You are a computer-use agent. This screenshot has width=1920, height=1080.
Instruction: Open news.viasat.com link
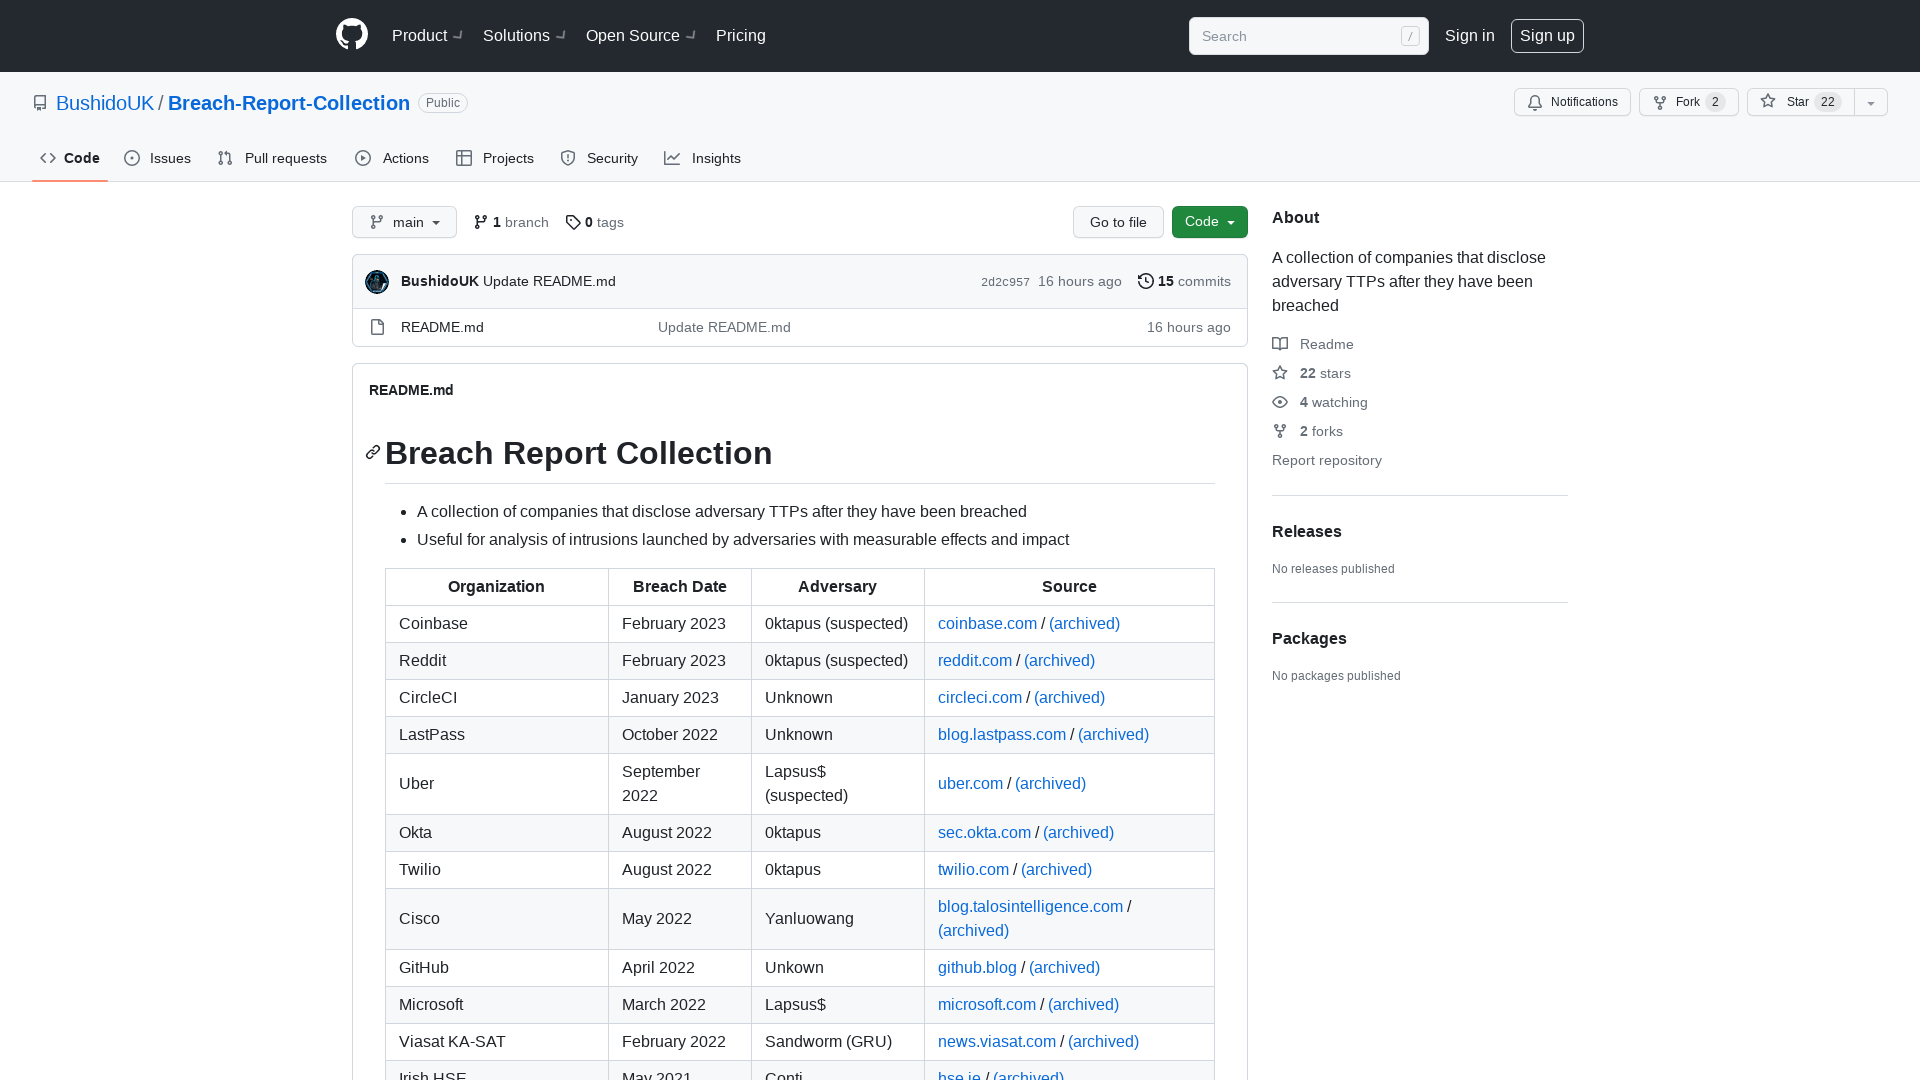(x=997, y=1041)
